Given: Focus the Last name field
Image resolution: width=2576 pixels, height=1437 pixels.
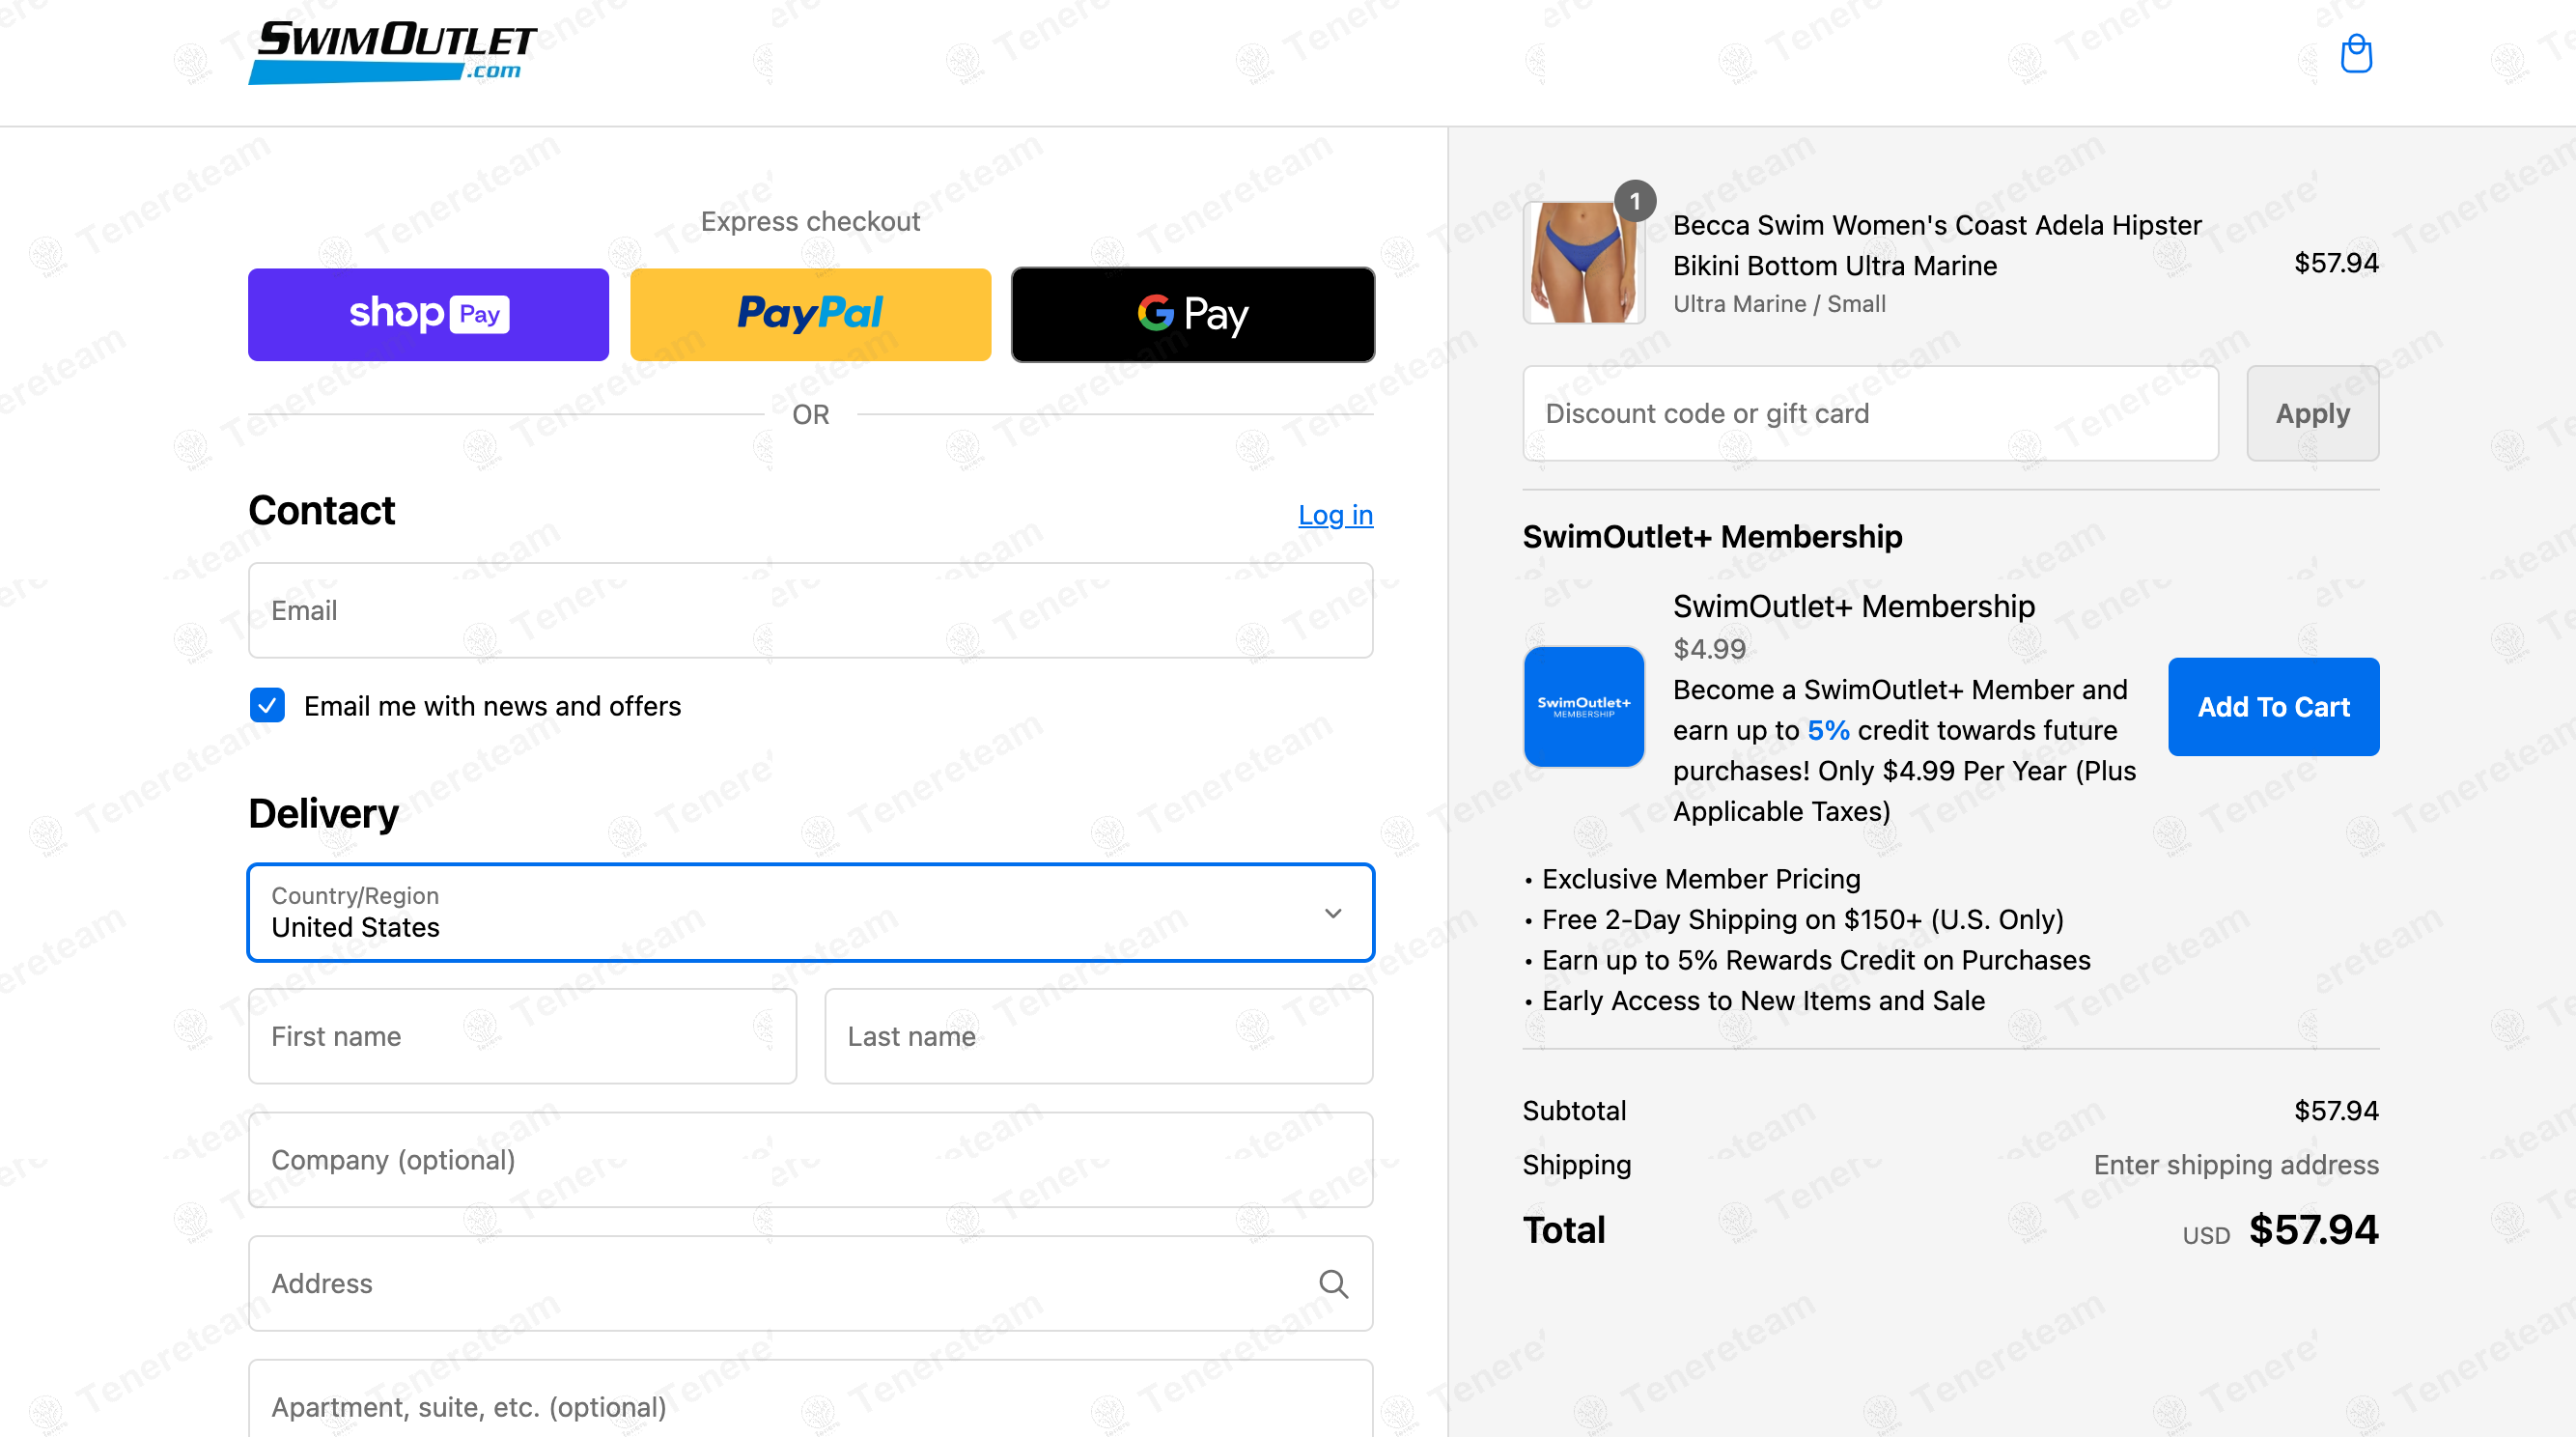Looking at the screenshot, I should point(1099,1036).
